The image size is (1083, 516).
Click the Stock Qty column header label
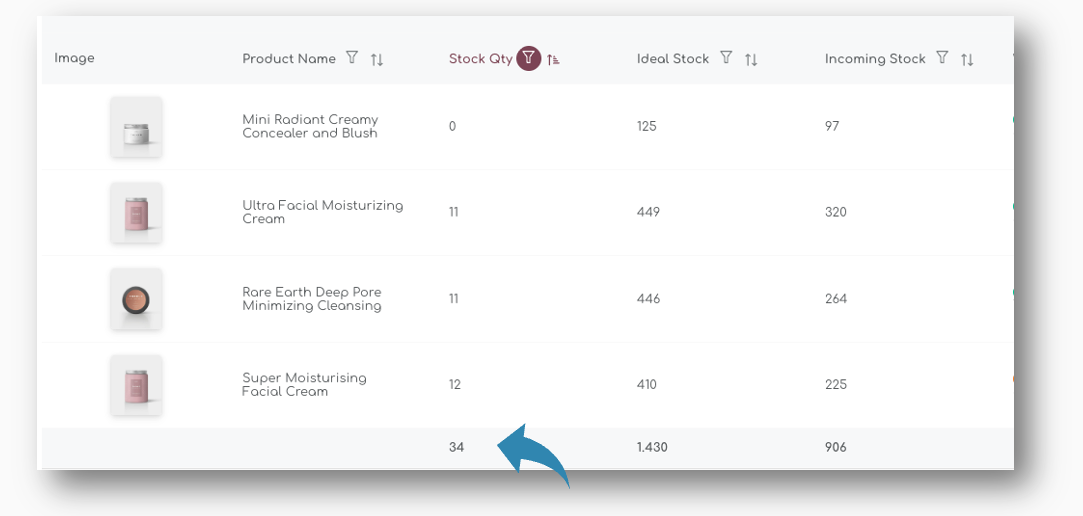coord(480,59)
